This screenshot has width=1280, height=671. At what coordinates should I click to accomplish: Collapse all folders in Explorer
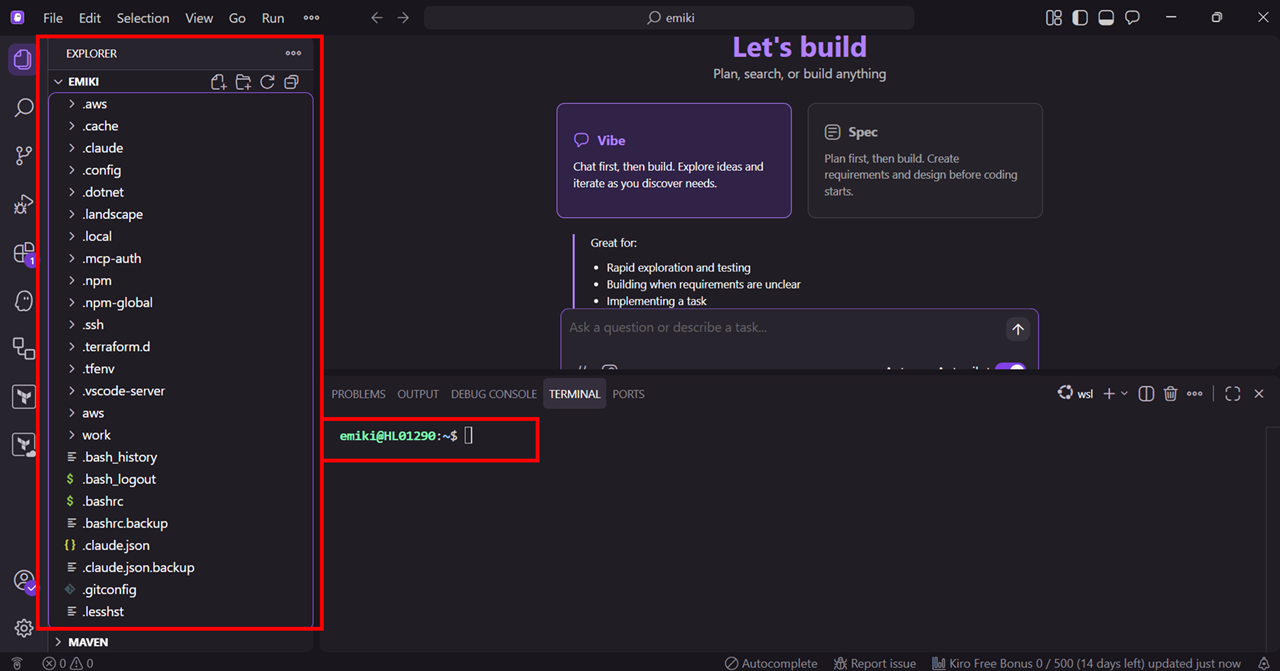click(x=291, y=82)
